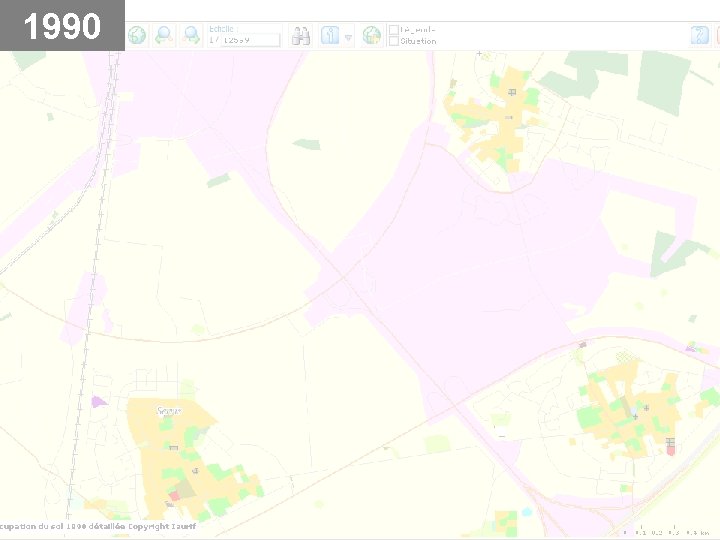The image size is (720, 540).
Task: Toggle the Légende checkbox
Action: tap(394, 30)
